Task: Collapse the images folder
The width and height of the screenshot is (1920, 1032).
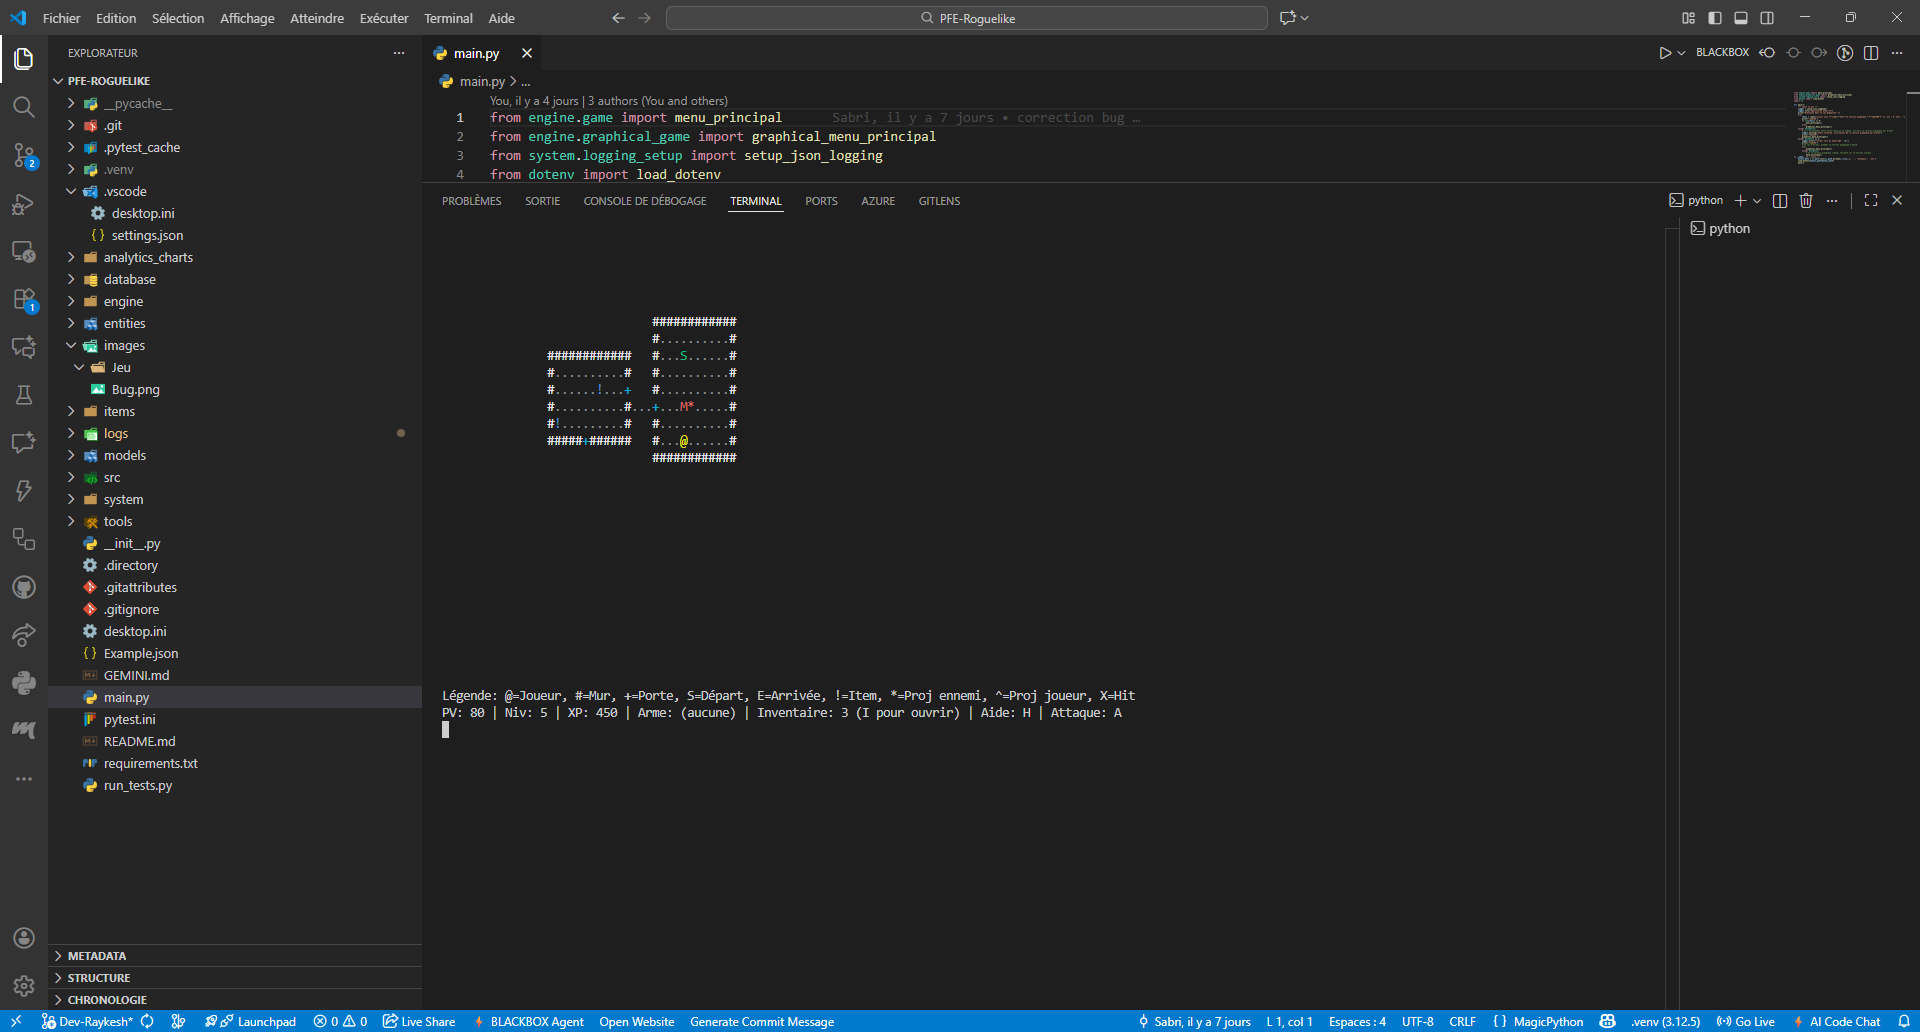Action: coord(124,346)
